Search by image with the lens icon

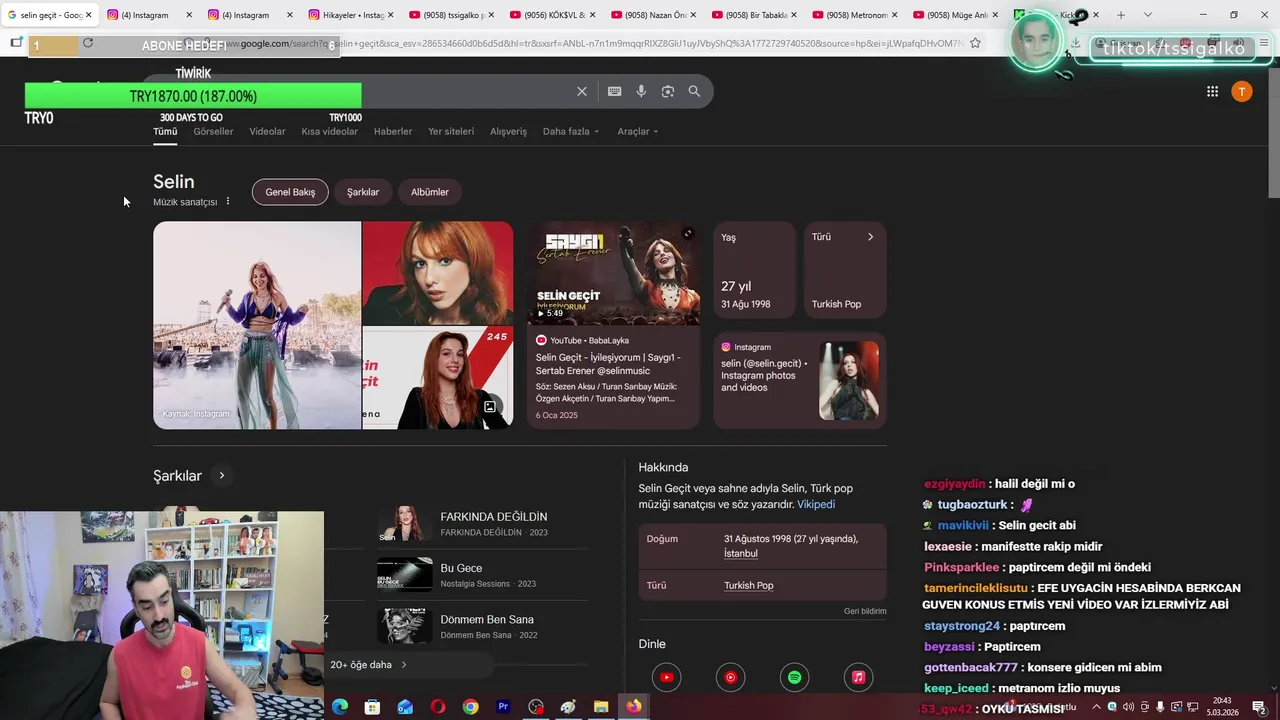(668, 91)
